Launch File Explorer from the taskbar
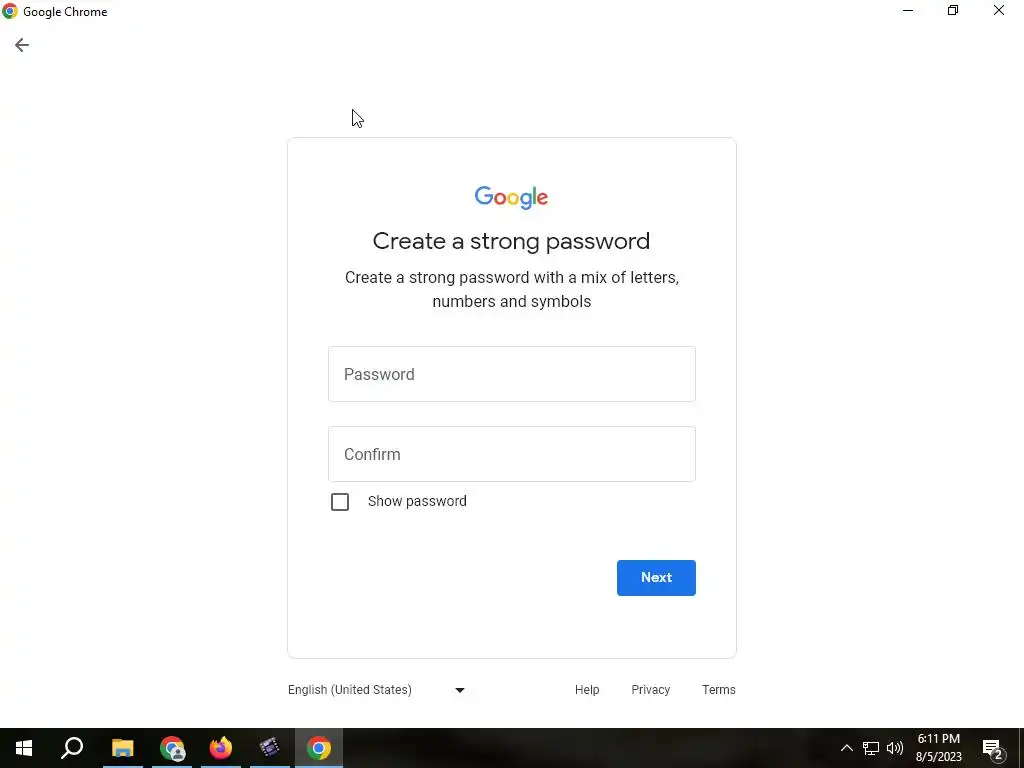 pyautogui.click(x=122, y=748)
